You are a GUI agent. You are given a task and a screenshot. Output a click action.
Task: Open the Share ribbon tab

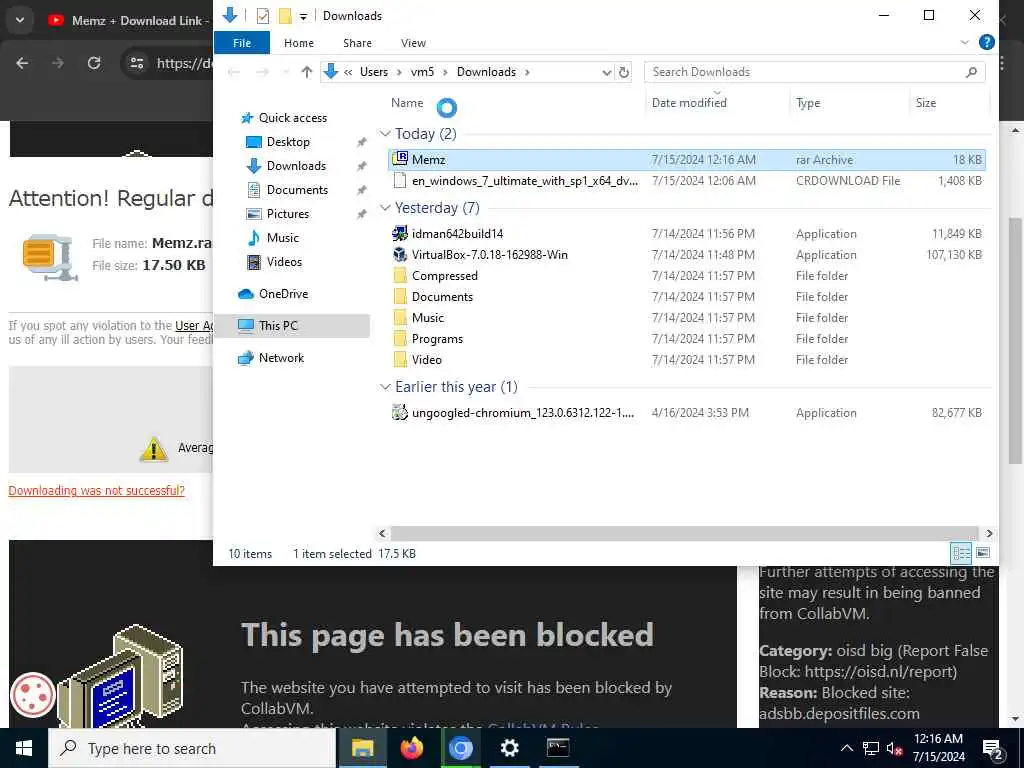click(357, 42)
